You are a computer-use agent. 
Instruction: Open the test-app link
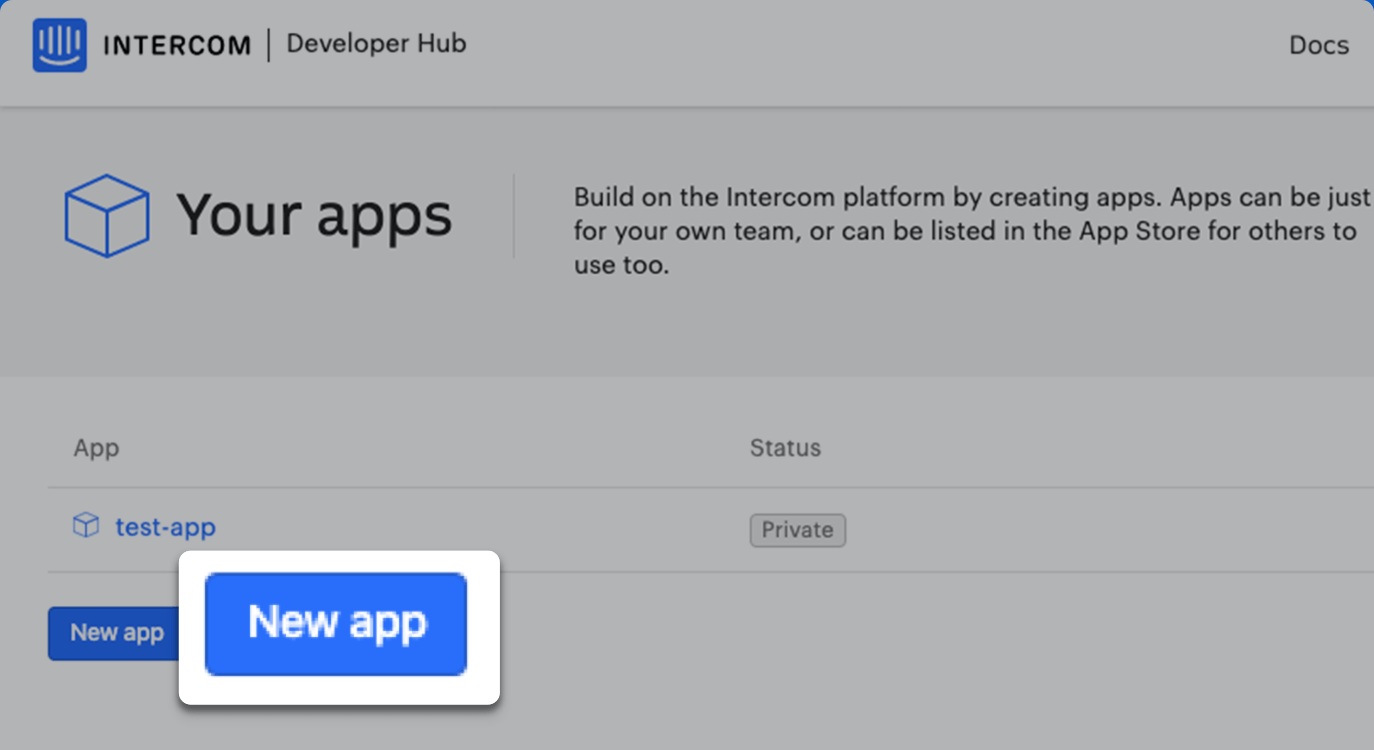[x=165, y=527]
